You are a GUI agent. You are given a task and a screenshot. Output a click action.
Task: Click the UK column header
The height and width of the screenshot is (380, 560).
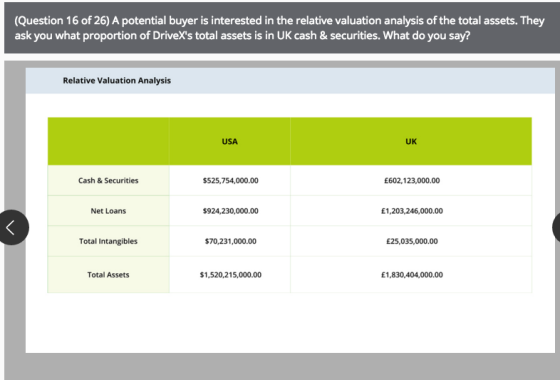(411, 141)
